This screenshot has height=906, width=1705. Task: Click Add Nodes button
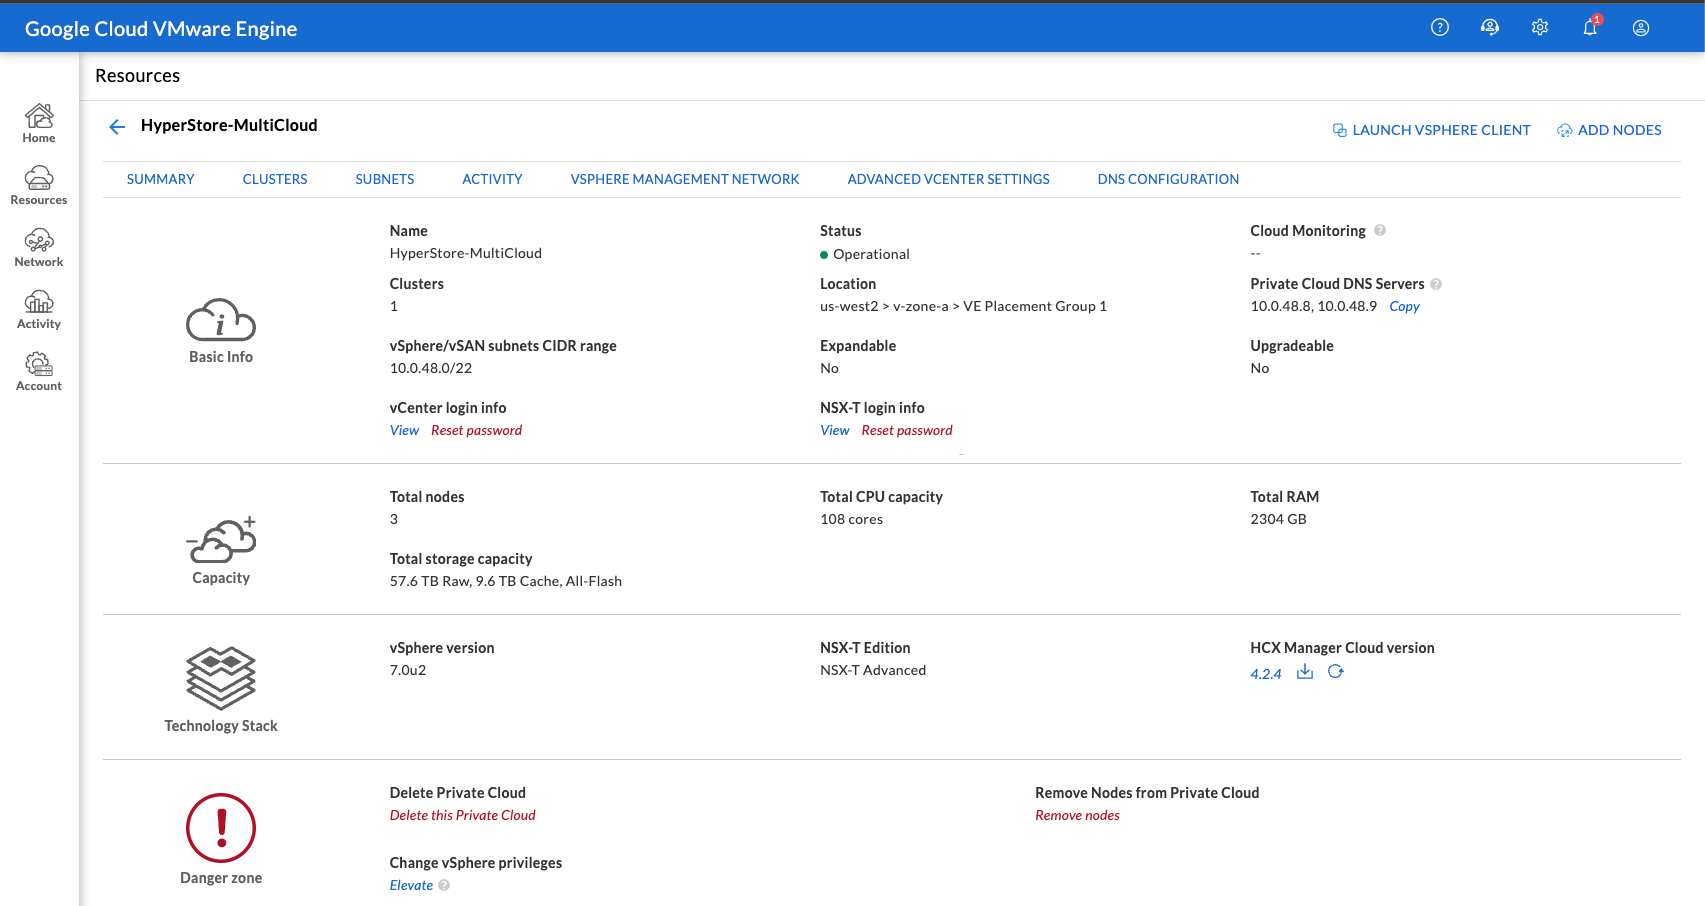click(x=1610, y=130)
